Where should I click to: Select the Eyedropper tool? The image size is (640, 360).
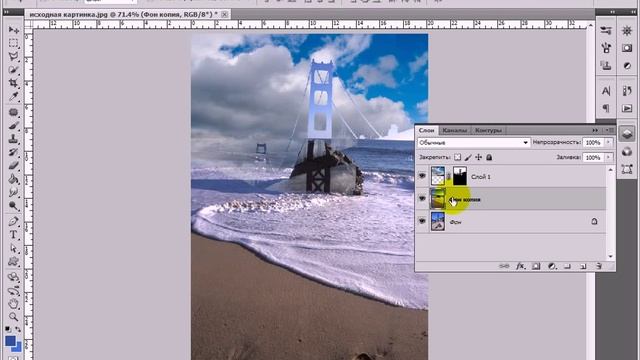[13, 96]
